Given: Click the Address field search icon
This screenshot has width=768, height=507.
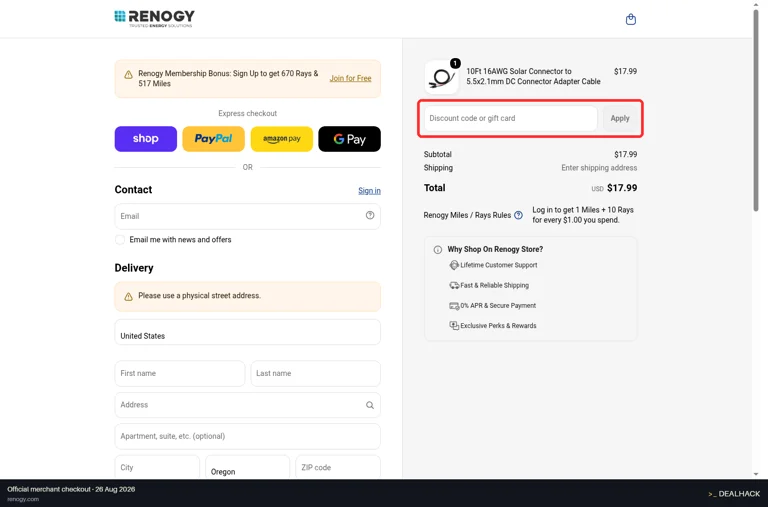Looking at the screenshot, I should tap(370, 405).
